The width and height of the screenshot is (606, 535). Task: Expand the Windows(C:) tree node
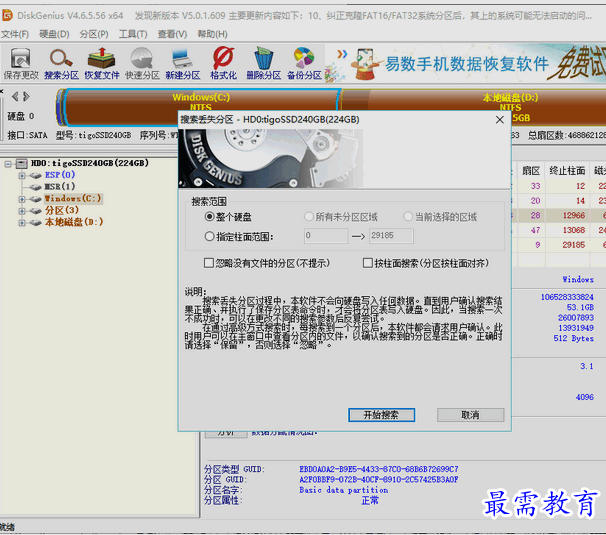[22, 199]
